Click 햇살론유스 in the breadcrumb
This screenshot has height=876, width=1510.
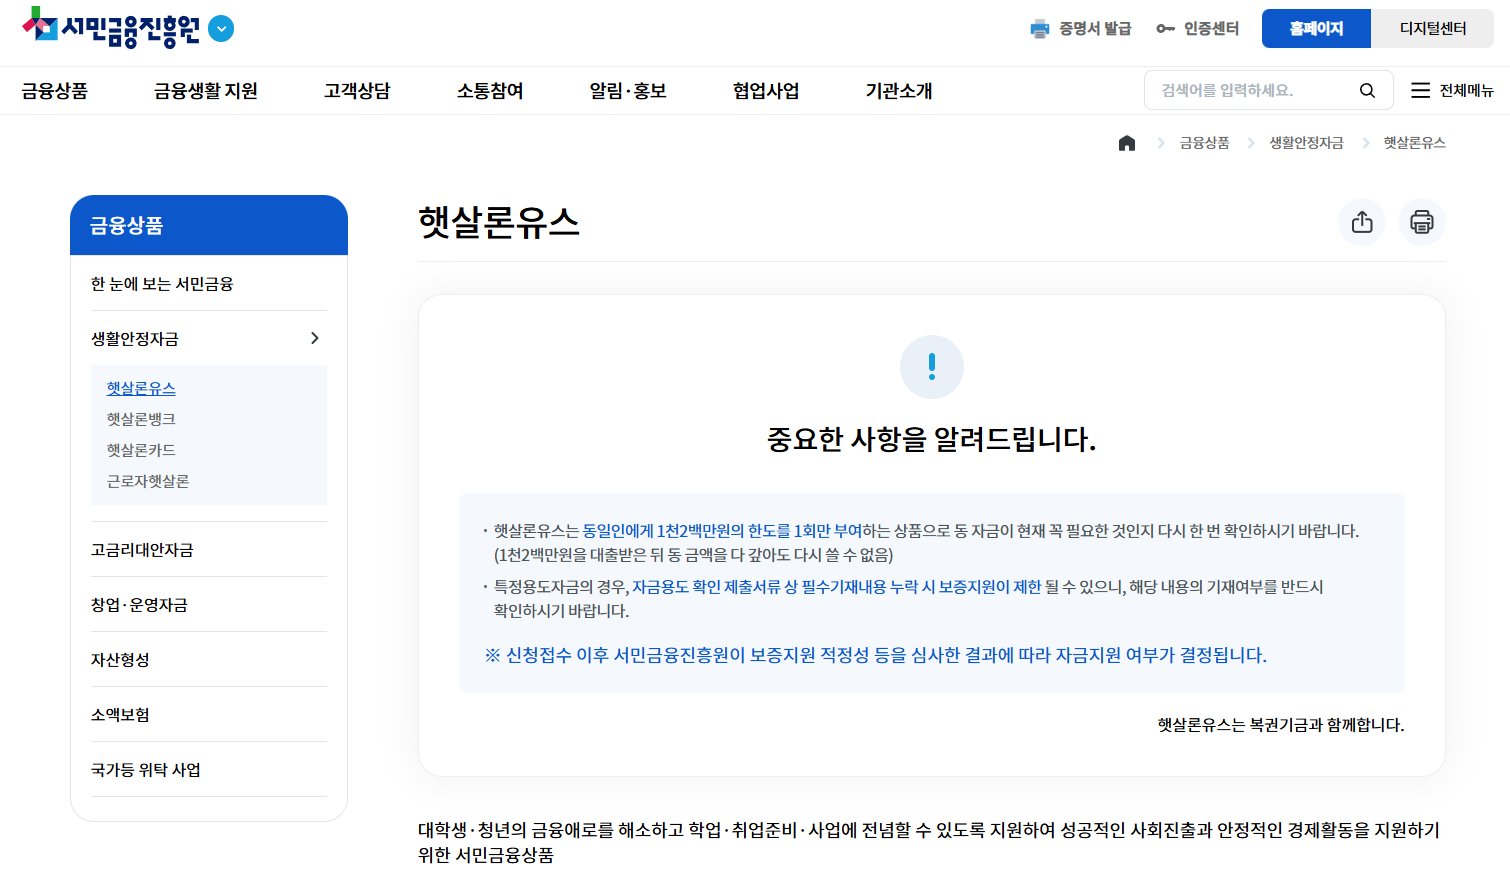[x=1415, y=143]
